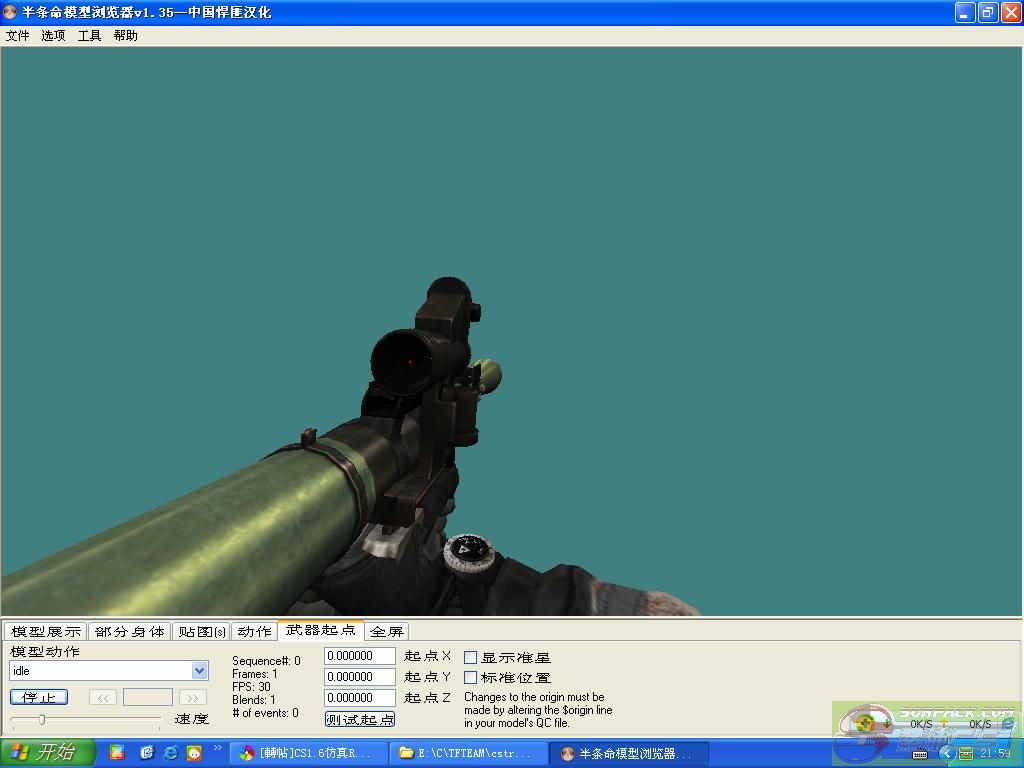The image size is (1024, 768).
Task: Open the 文件 menu
Action: (x=18, y=36)
